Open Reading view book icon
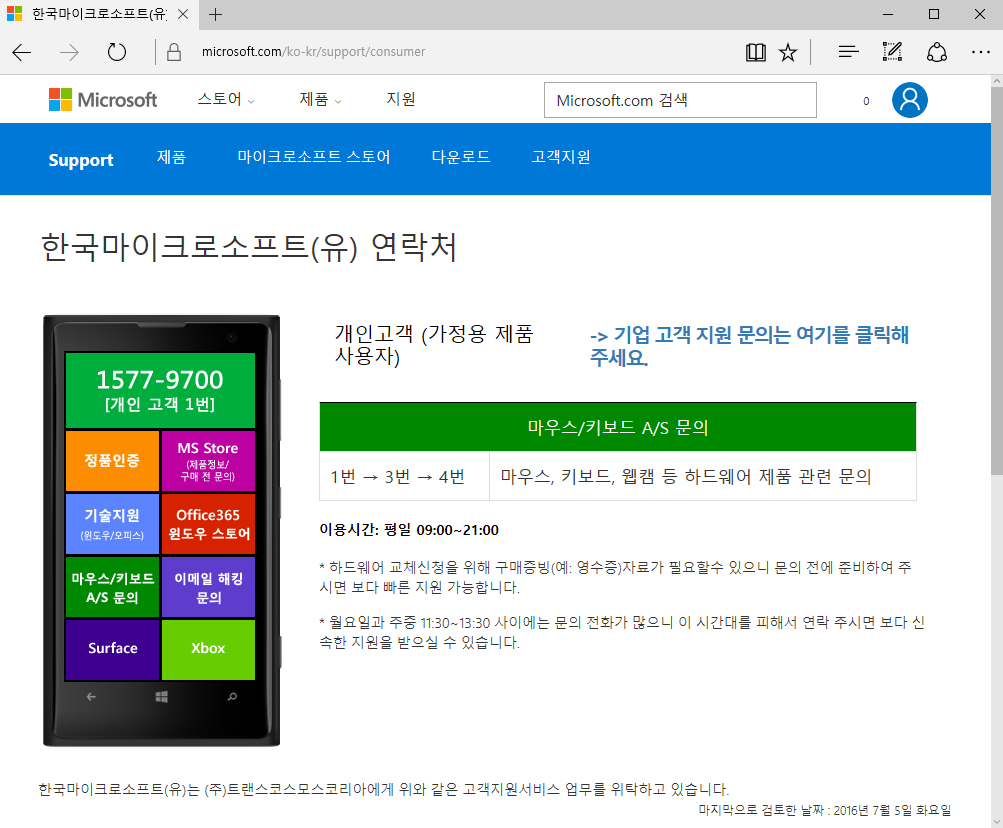 click(x=755, y=52)
